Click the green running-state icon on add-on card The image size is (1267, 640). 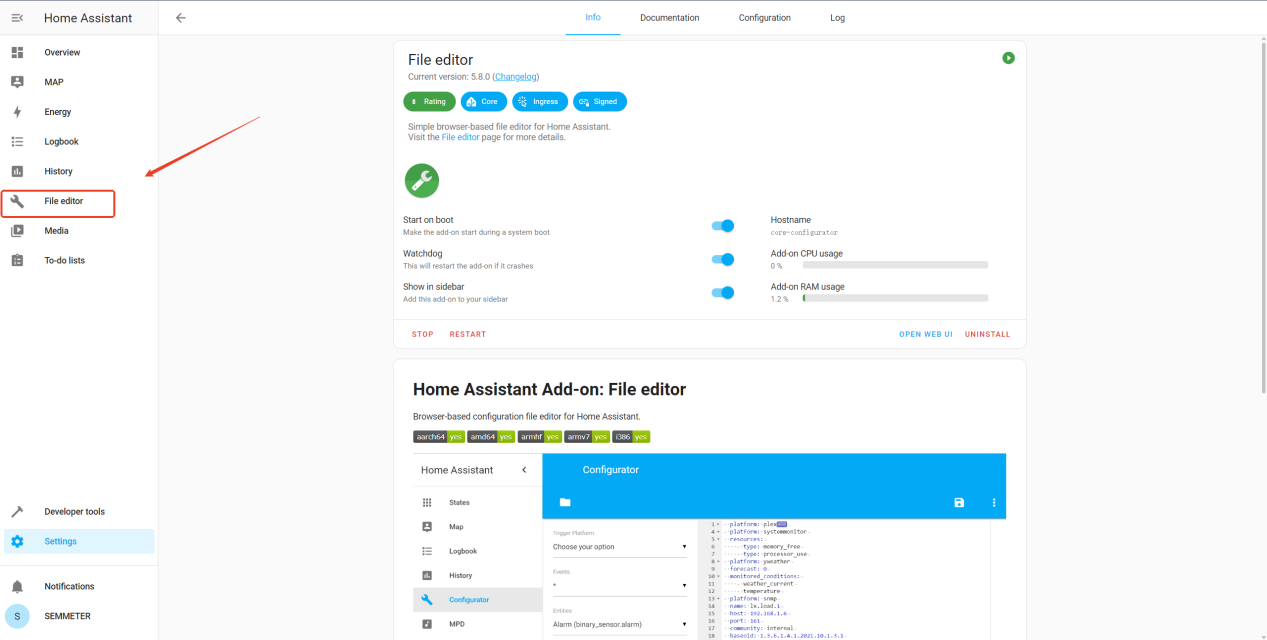1009,58
